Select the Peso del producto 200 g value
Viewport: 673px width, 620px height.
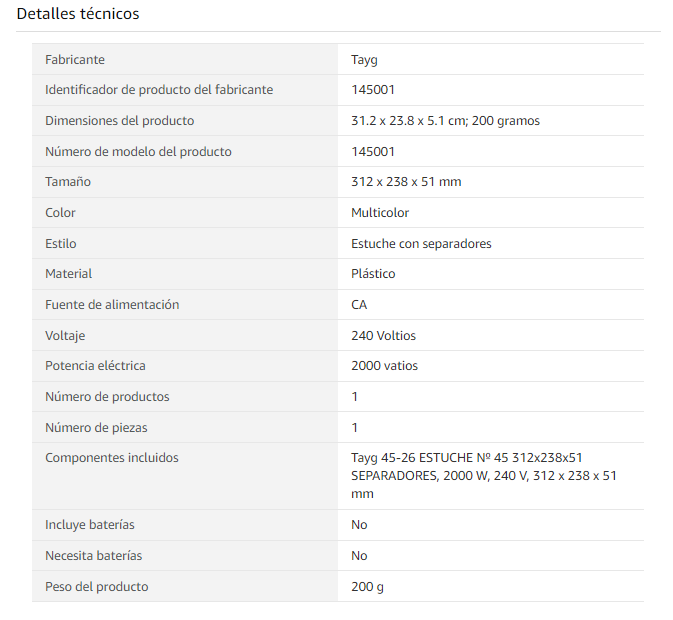tap(367, 587)
